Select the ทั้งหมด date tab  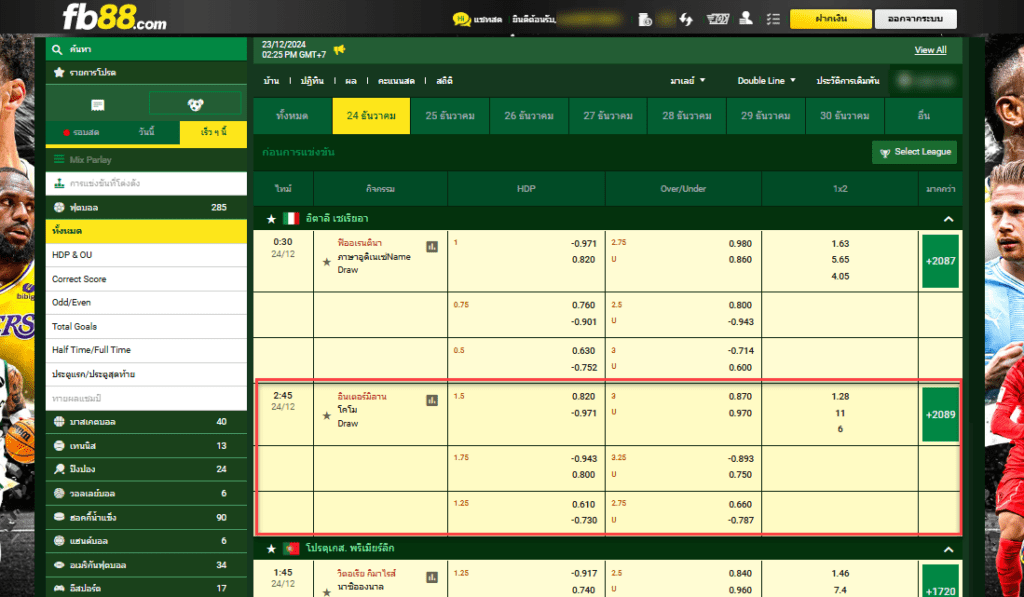pyautogui.click(x=292, y=116)
